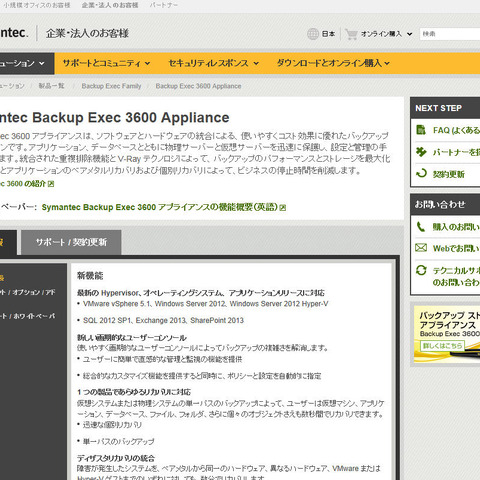Open the パートナー link in NEXT STEP
Viewport: 480px width, 480px height.
pos(456,152)
